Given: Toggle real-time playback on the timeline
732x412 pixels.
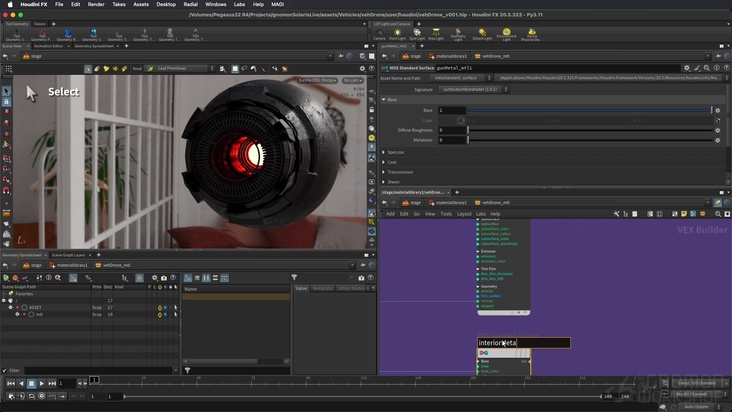Looking at the screenshot, I should point(42,396).
